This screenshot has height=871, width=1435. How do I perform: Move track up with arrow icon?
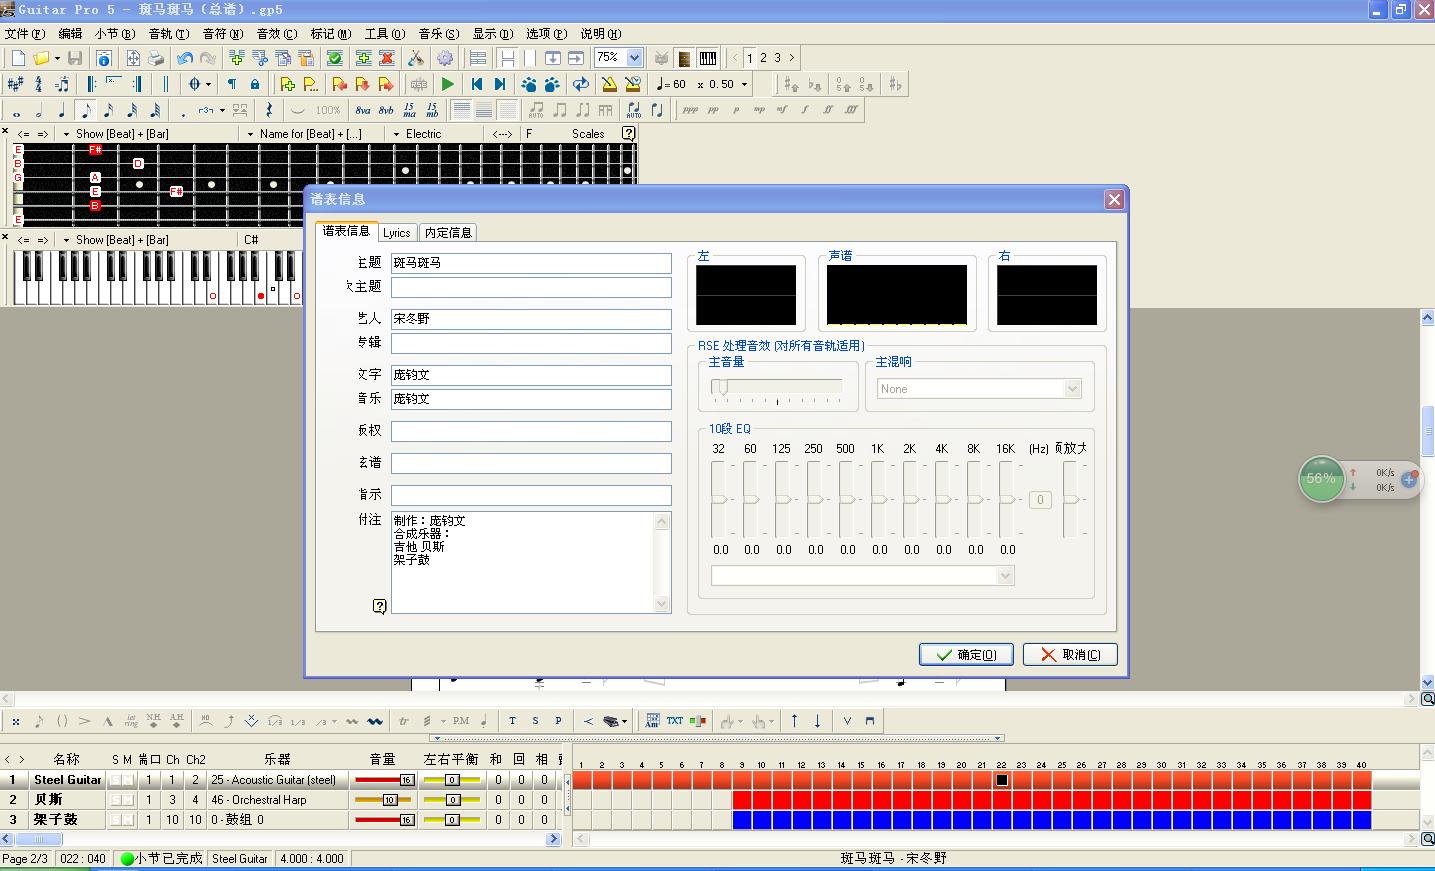[x=794, y=721]
